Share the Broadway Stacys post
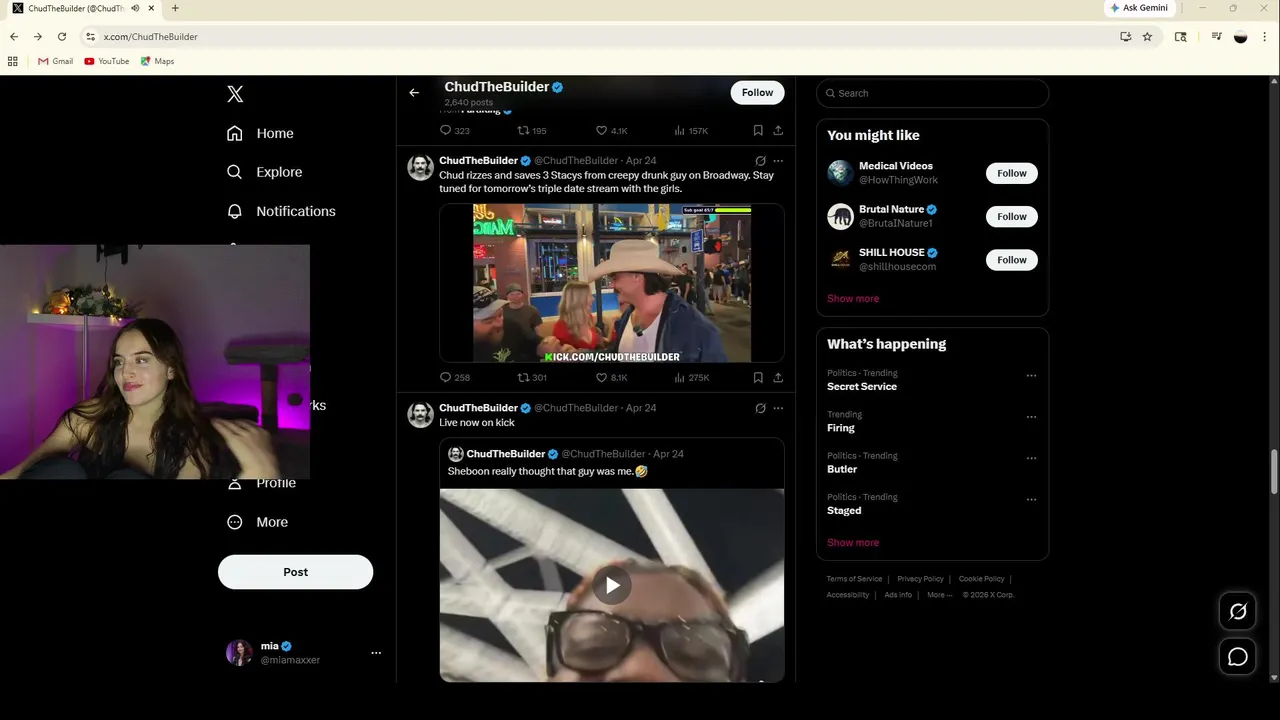The height and width of the screenshot is (720, 1280). pos(778,378)
